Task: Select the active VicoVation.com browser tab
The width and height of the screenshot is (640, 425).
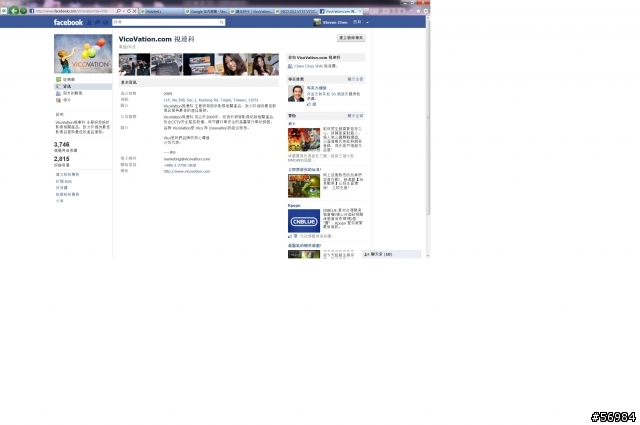Action: pyautogui.click(x=338, y=11)
